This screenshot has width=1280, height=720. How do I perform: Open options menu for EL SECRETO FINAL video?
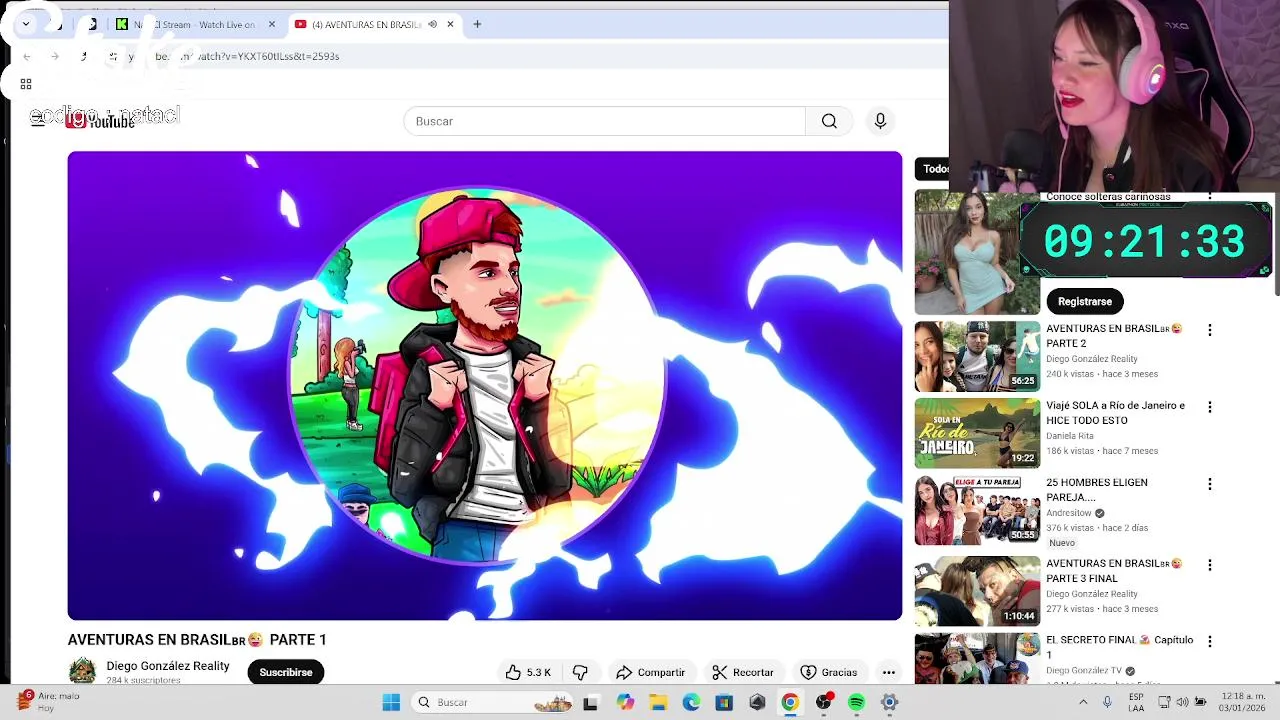1210,641
